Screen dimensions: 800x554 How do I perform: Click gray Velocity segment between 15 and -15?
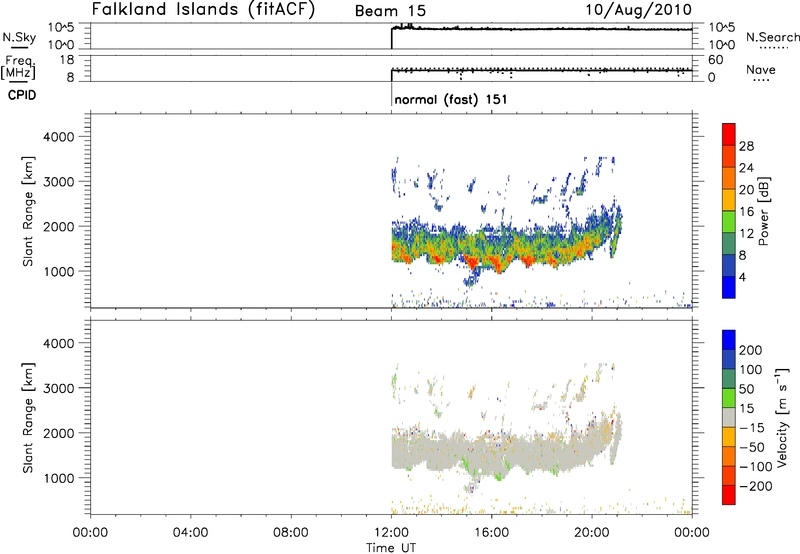(x=729, y=417)
